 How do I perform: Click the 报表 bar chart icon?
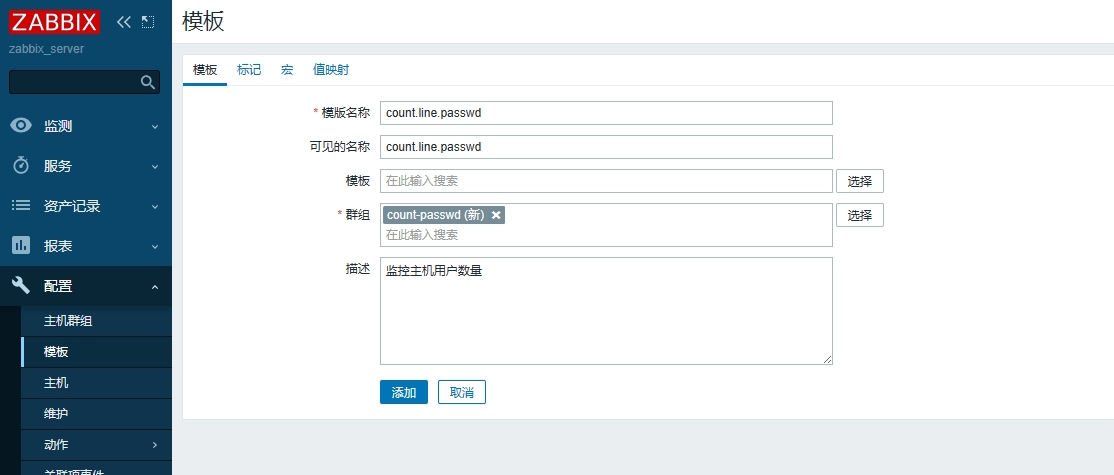pyautogui.click(x=21, y=246)
